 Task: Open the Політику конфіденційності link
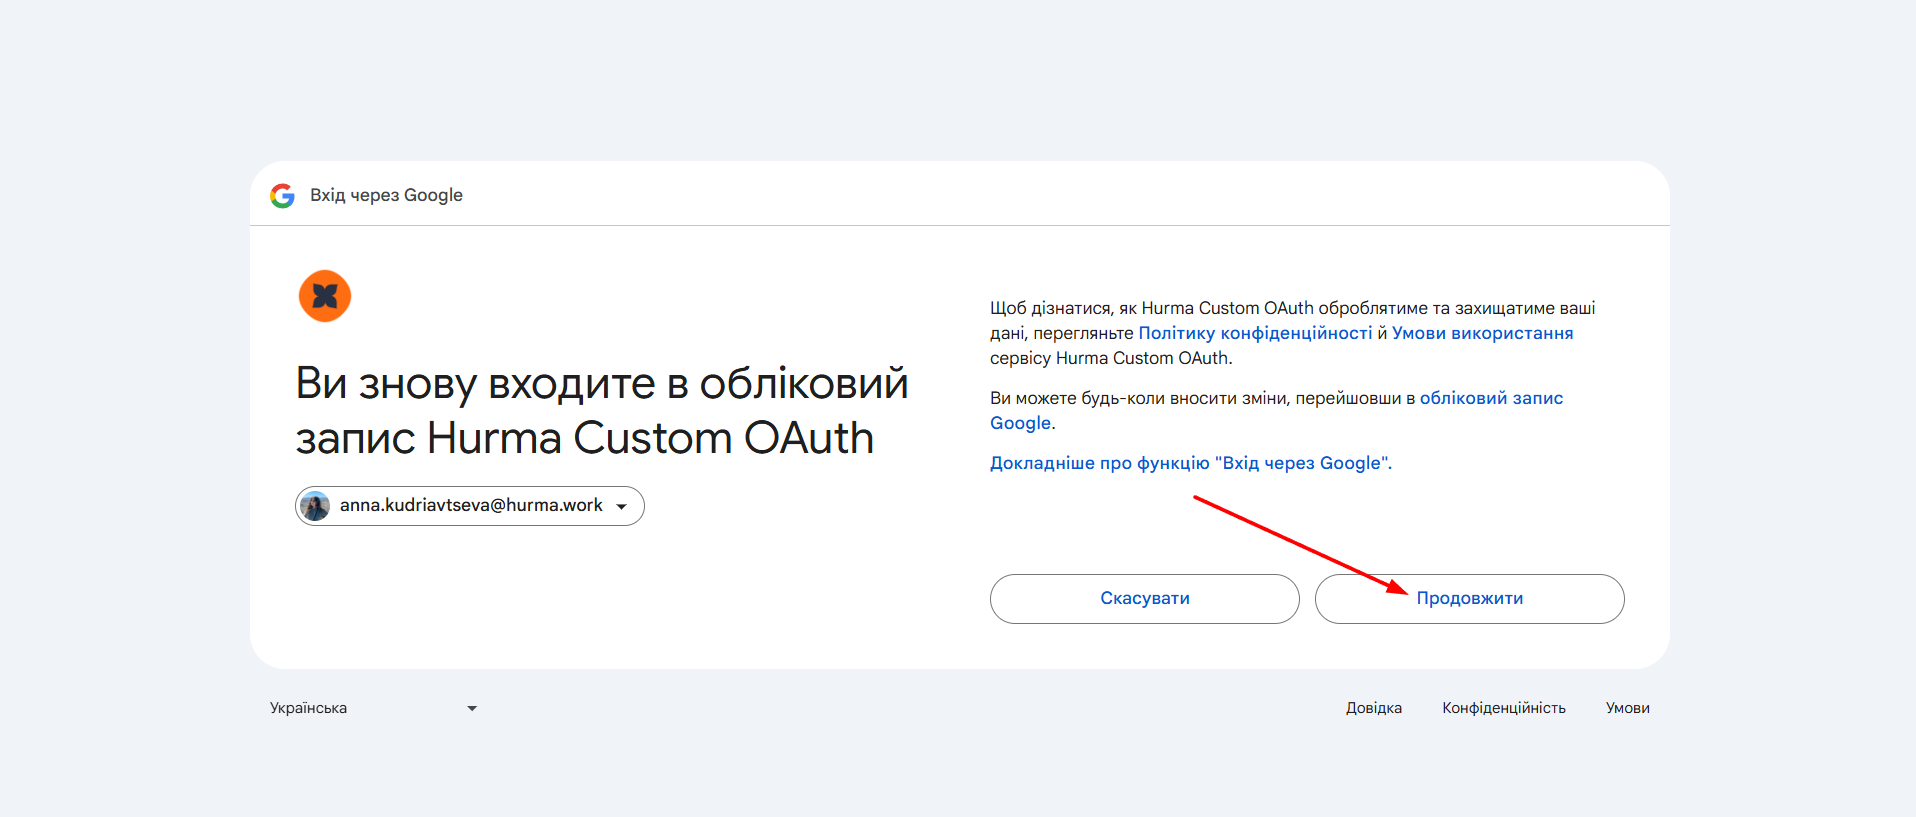point(1255,333)
